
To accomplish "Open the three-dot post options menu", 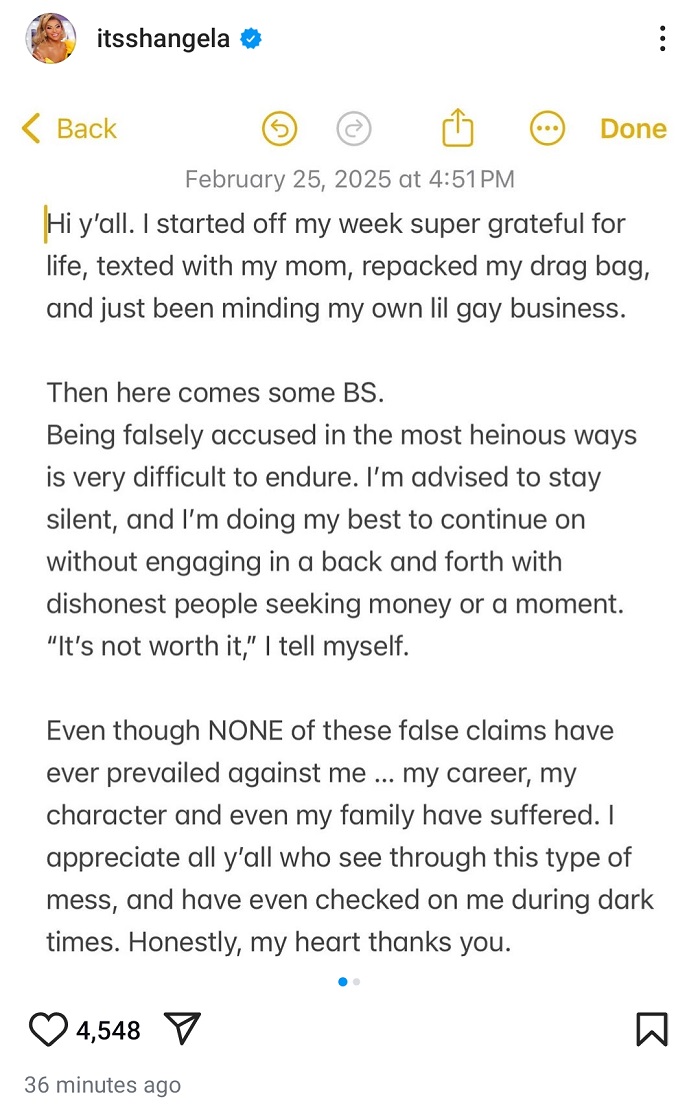I will pos(662,38).
